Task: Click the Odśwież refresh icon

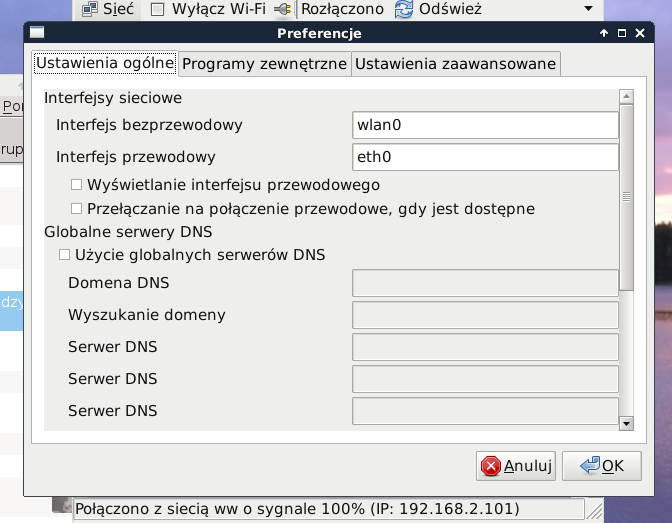Action: 404,10
